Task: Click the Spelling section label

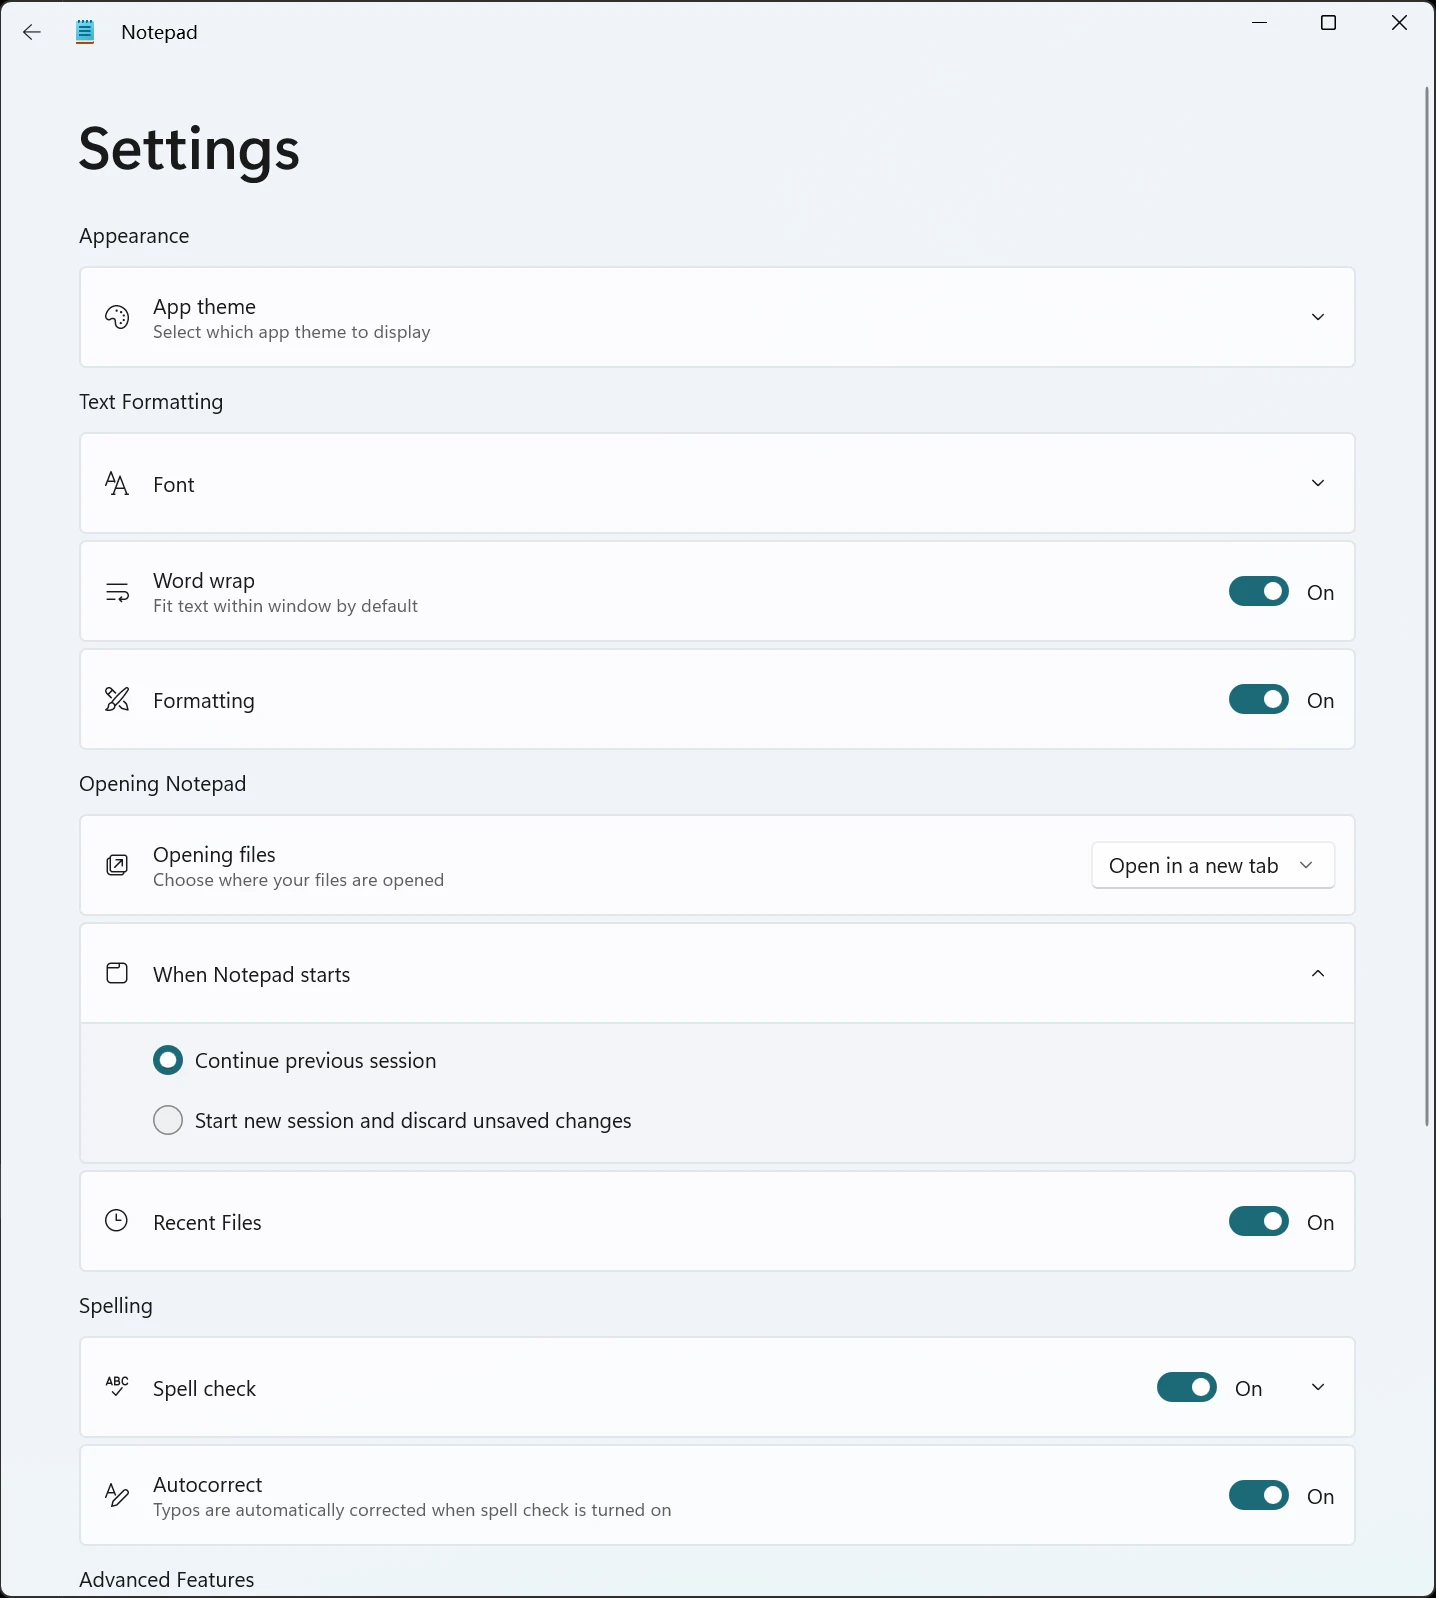Action: pos(116,1306)
